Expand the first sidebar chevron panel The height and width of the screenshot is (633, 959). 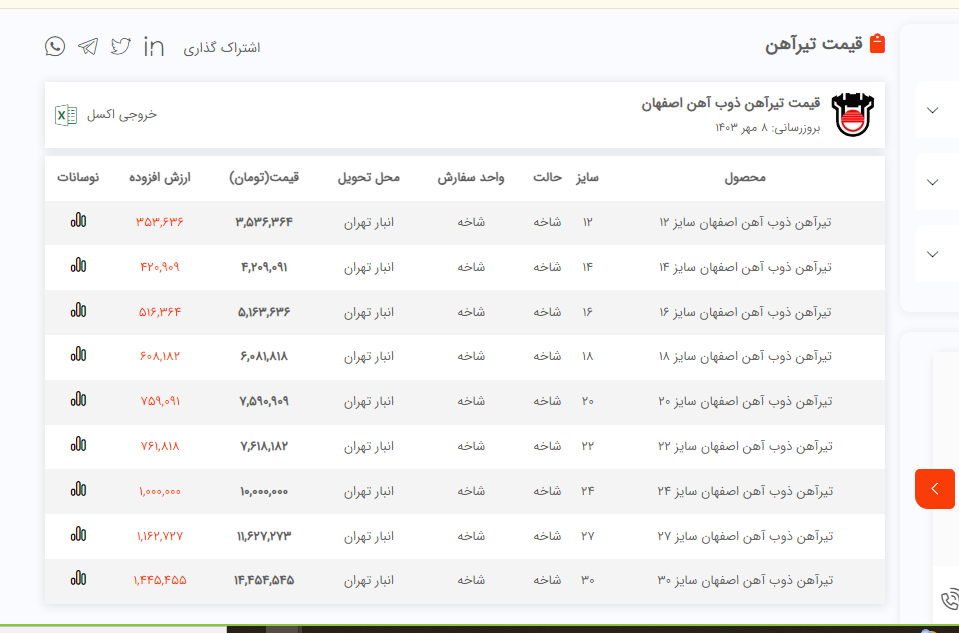pyautogui.click(x=933, y=110)
